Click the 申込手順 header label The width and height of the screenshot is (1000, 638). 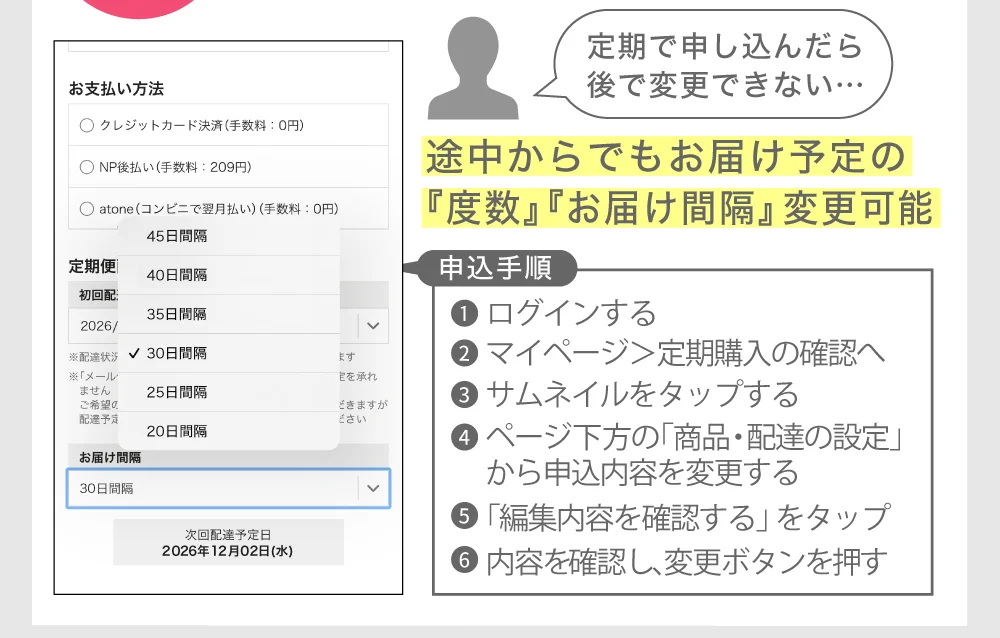496,267
